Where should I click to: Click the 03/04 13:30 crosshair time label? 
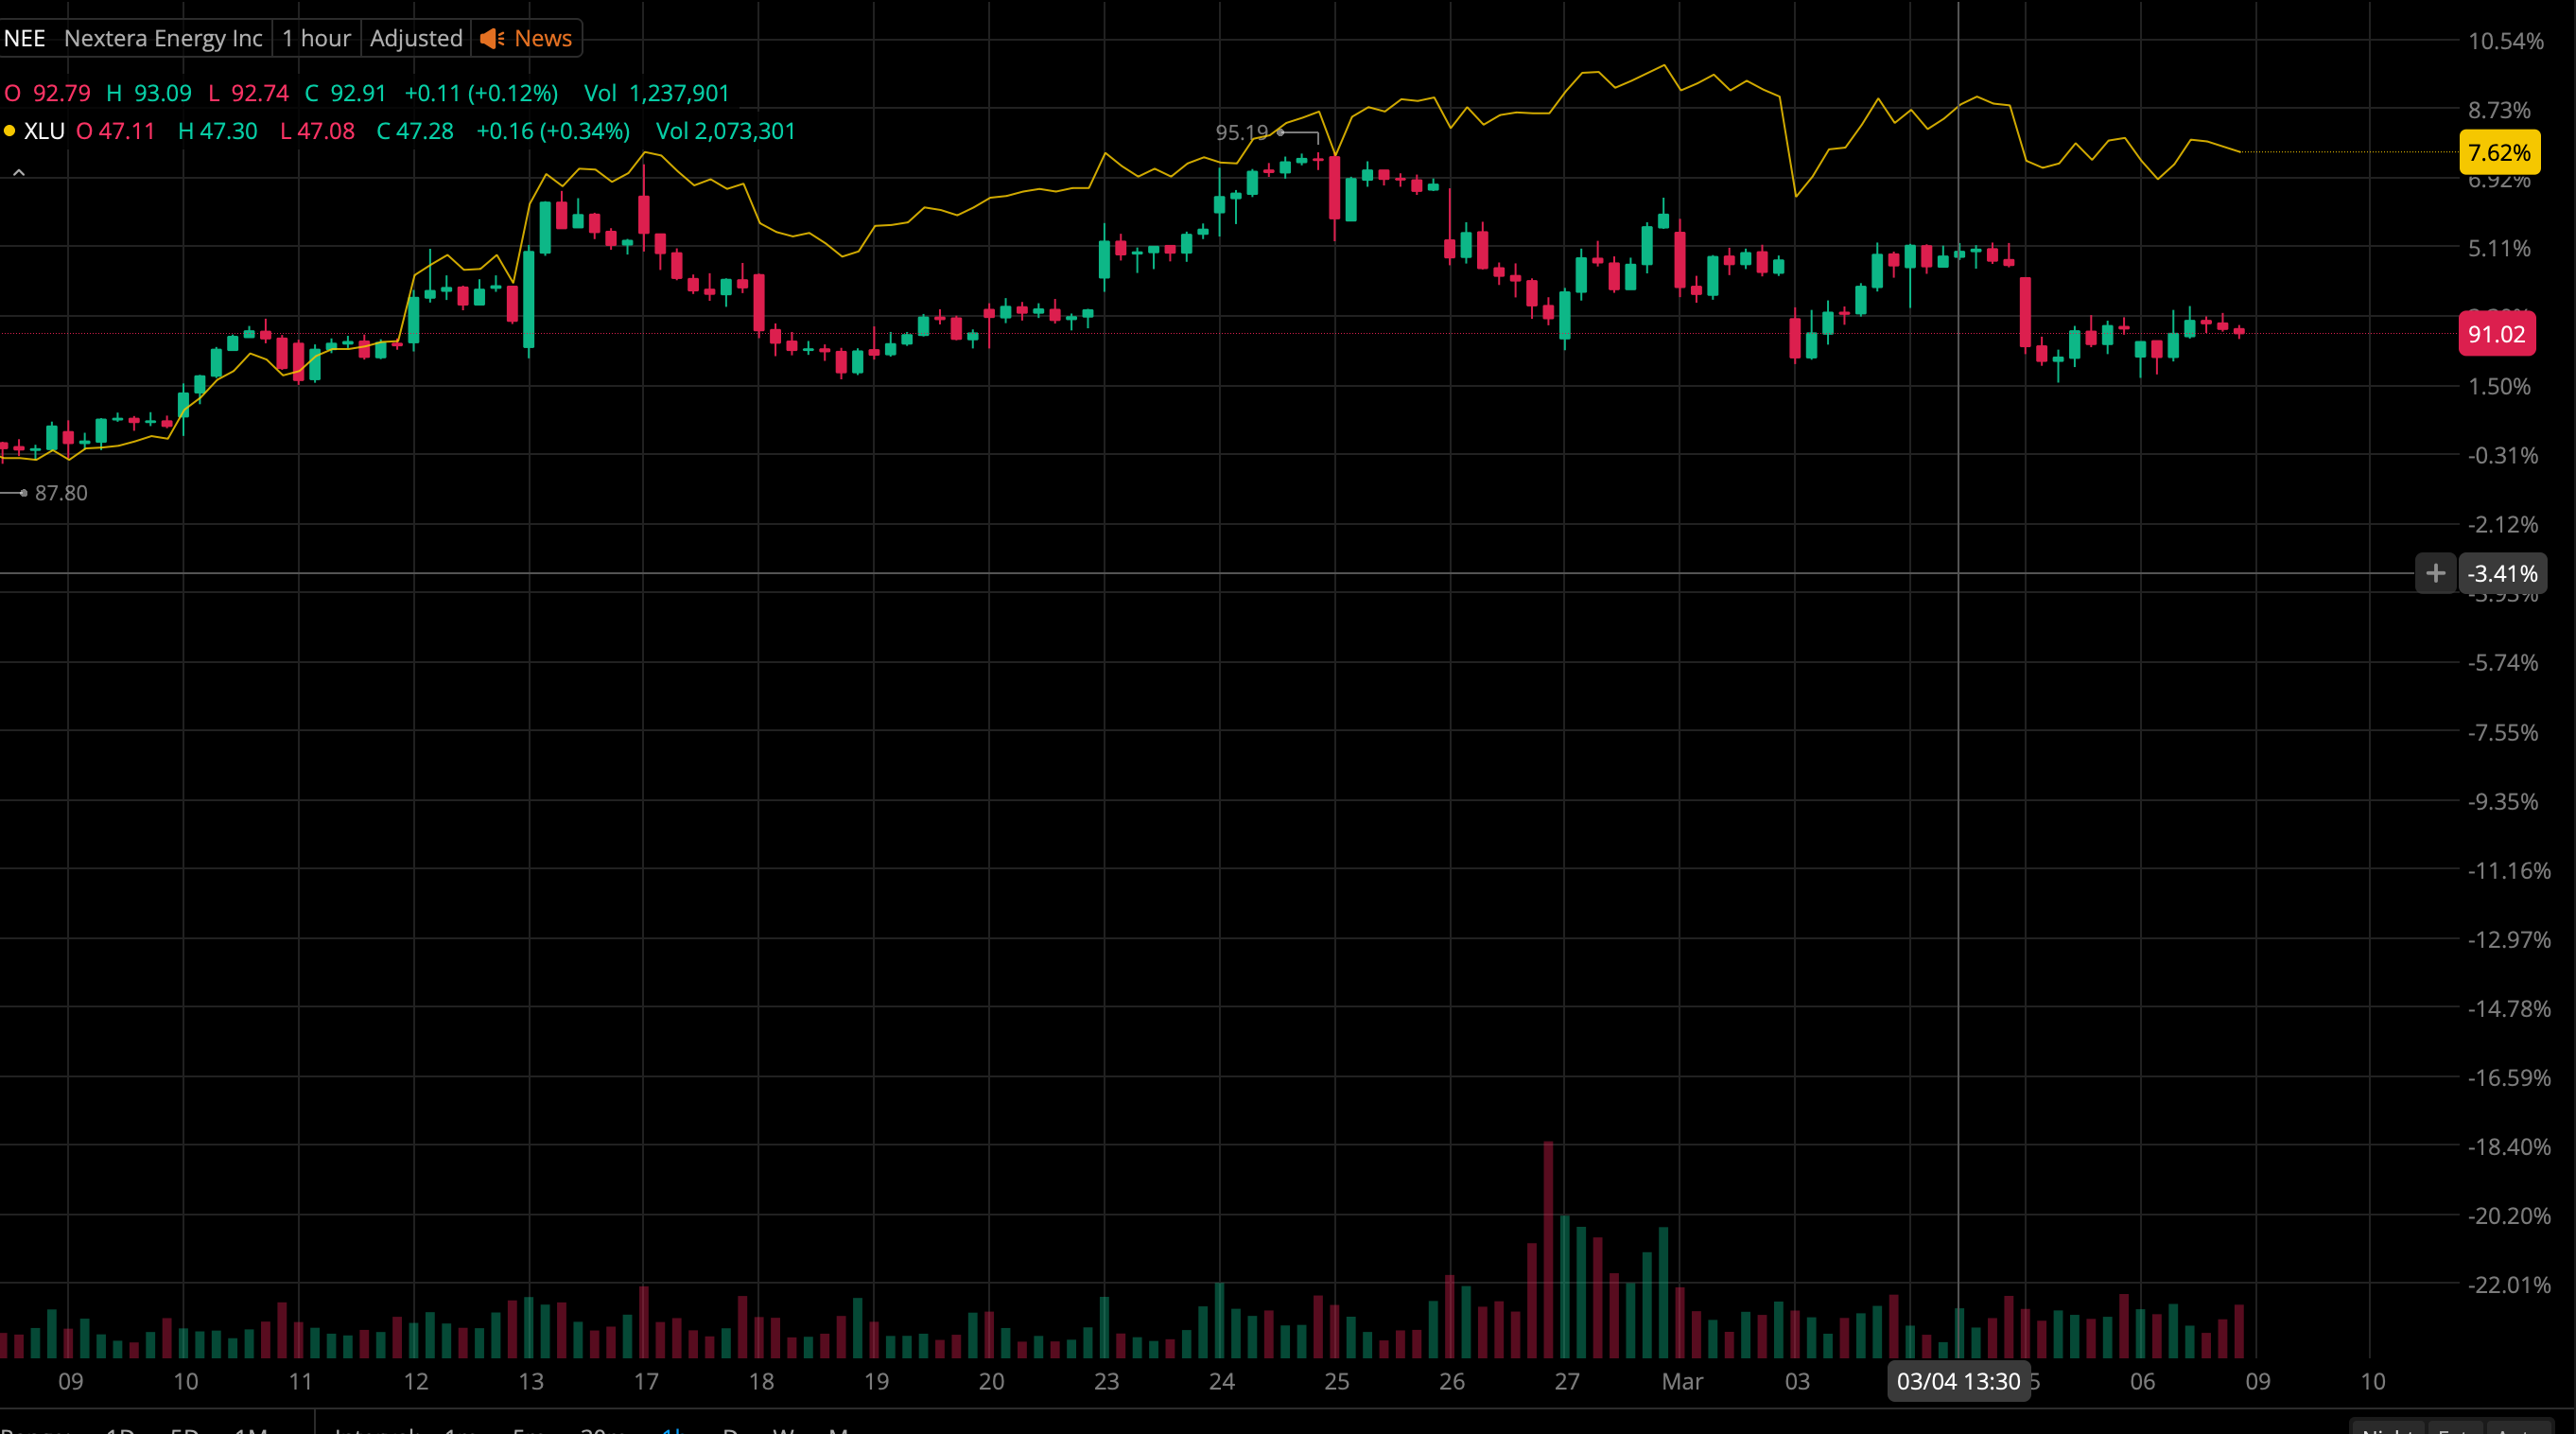1958,1381
